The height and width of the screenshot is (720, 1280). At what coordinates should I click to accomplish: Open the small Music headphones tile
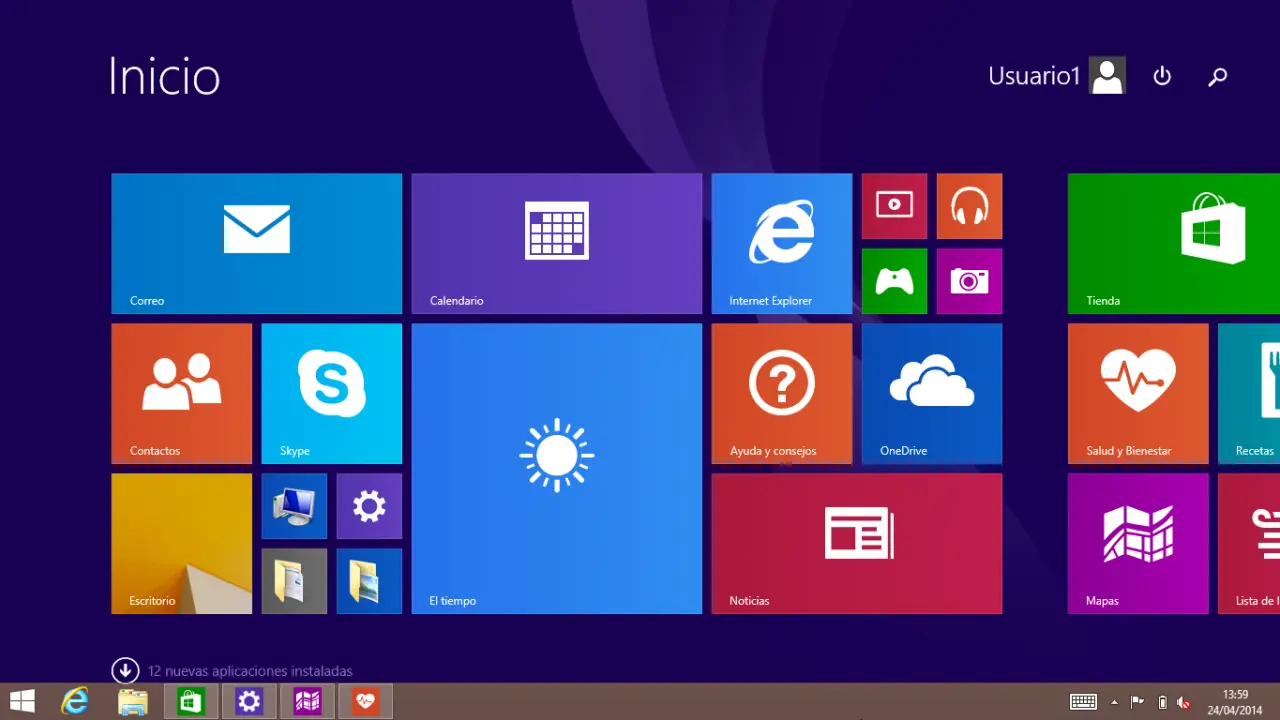pyautogui.click(x=969, y=206)
